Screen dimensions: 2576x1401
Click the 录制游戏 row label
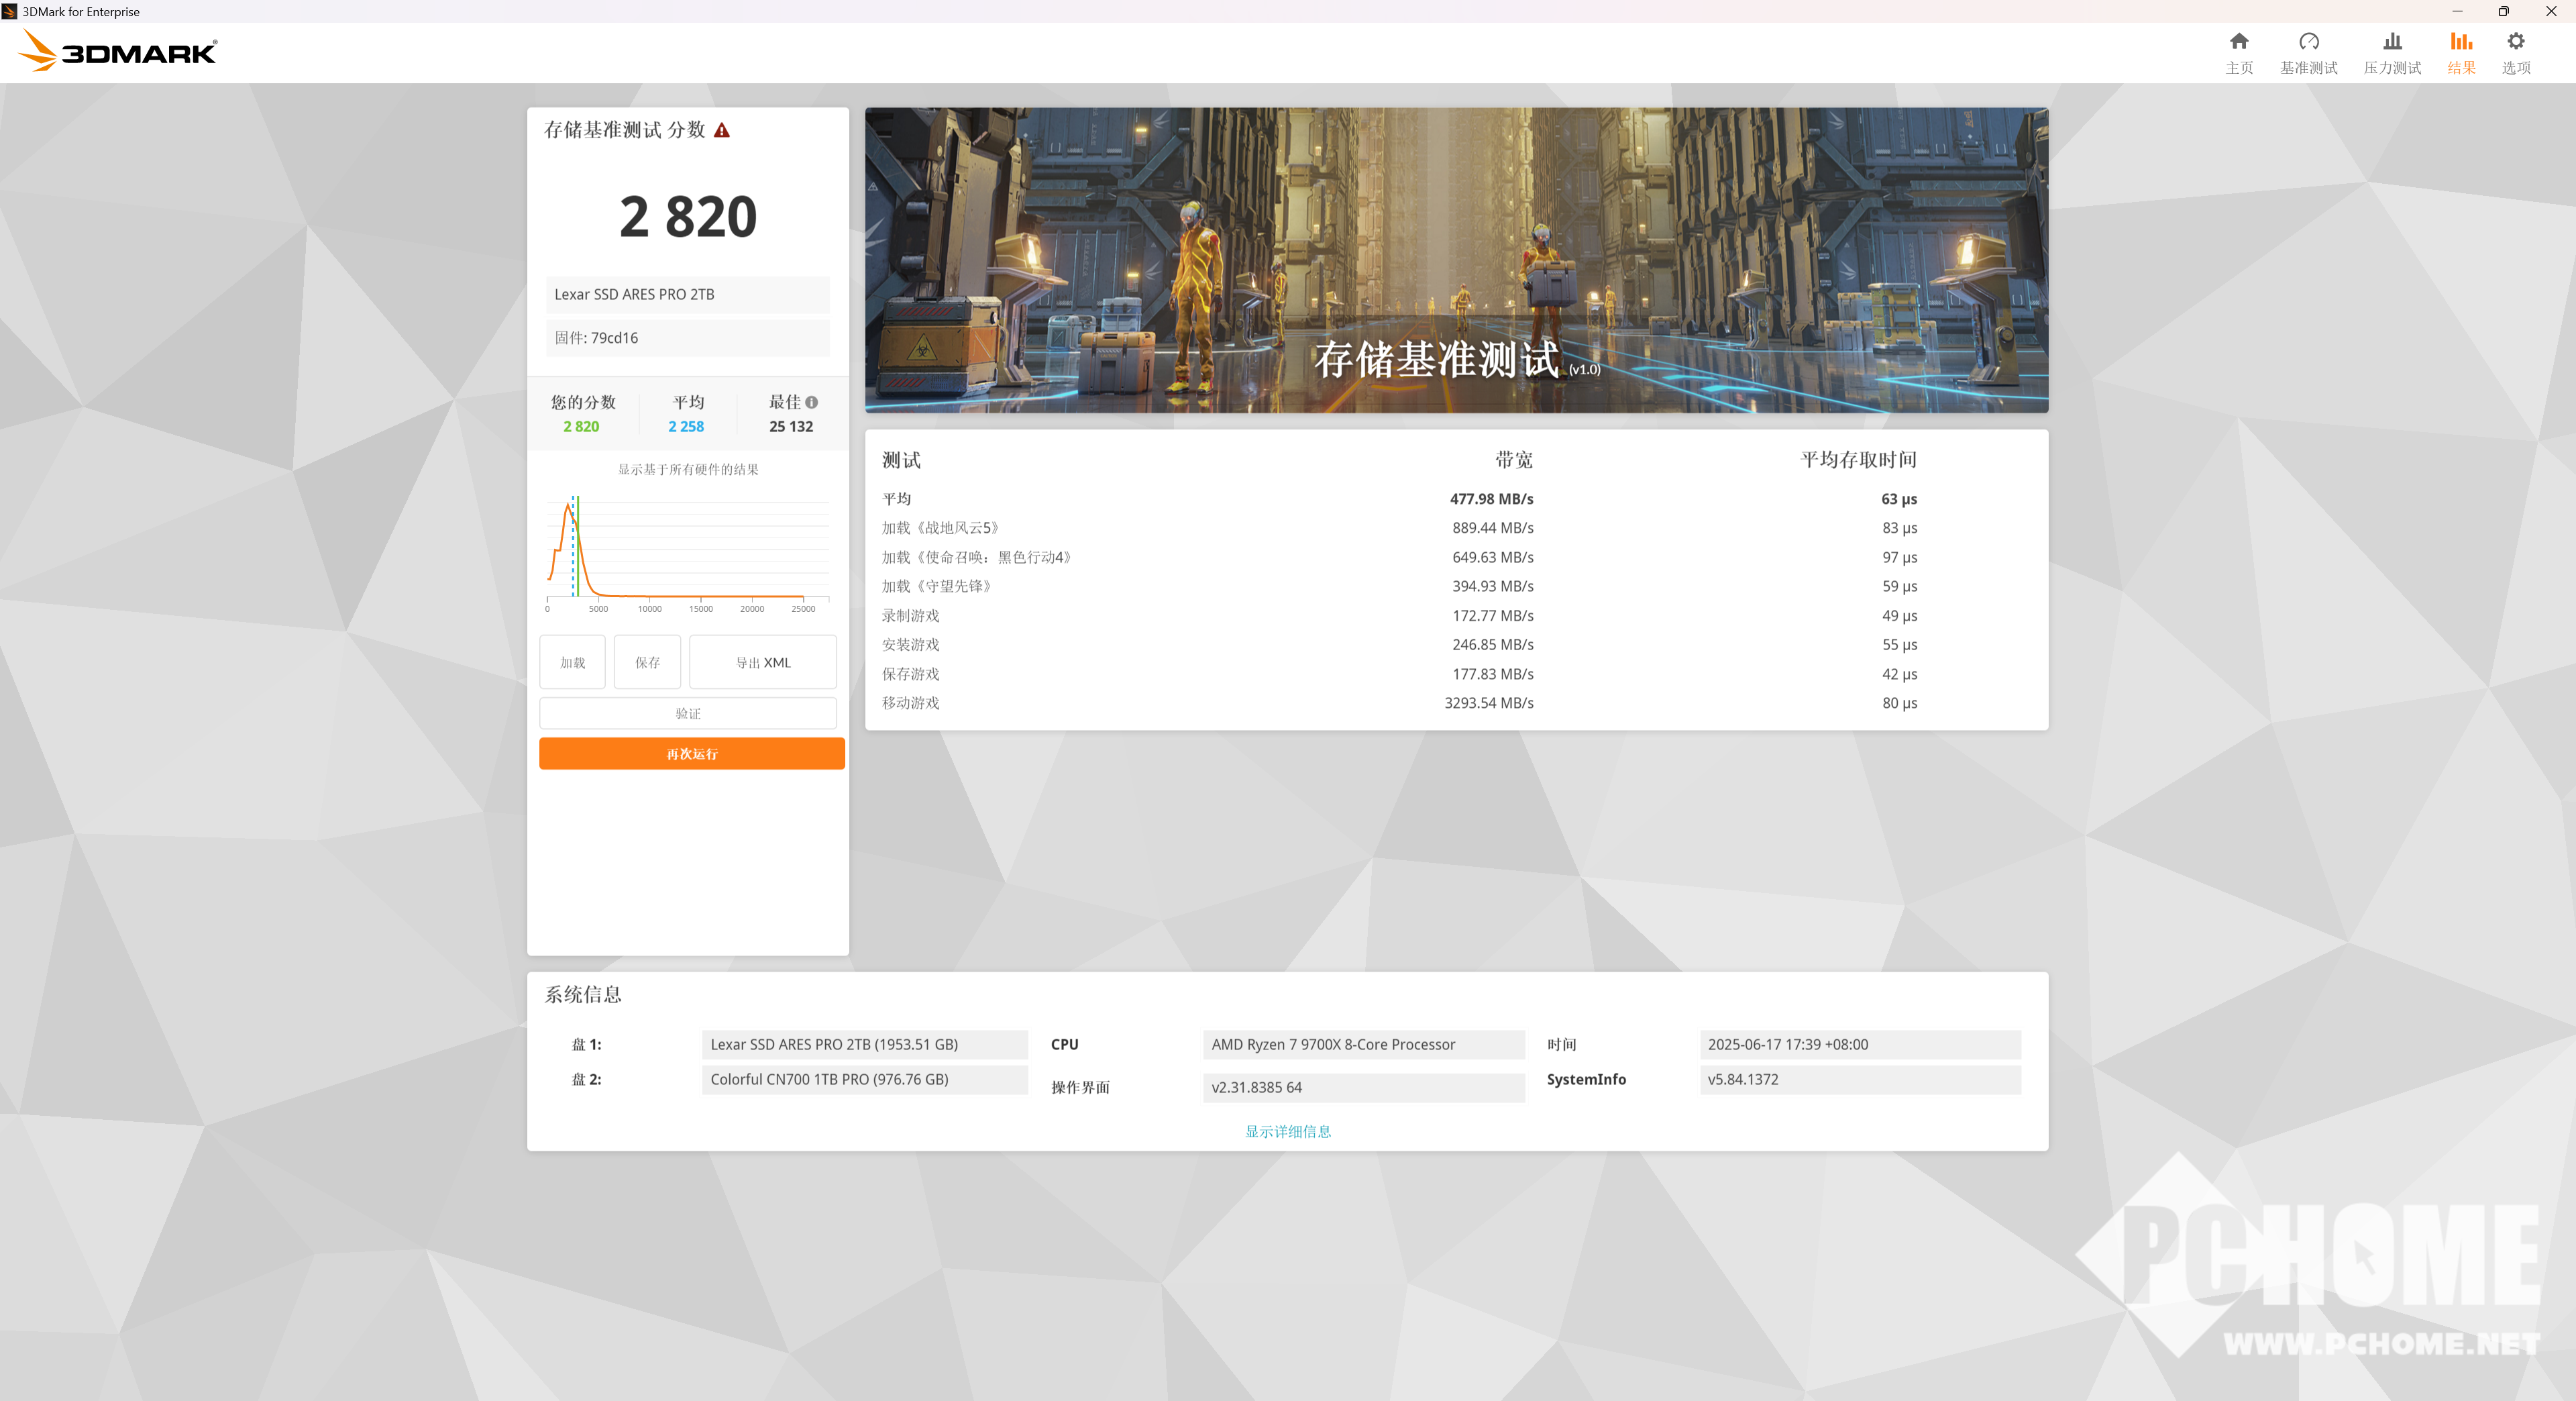[910, 615]
